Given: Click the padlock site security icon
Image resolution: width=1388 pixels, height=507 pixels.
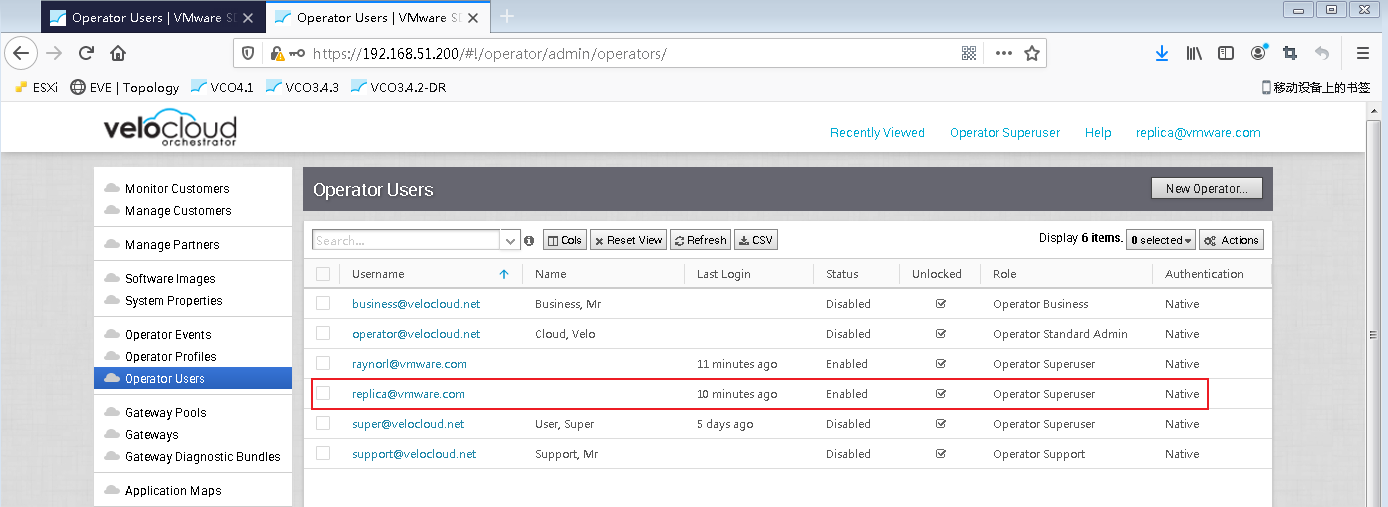Looking at the screenshot, I should coord(277,53).
